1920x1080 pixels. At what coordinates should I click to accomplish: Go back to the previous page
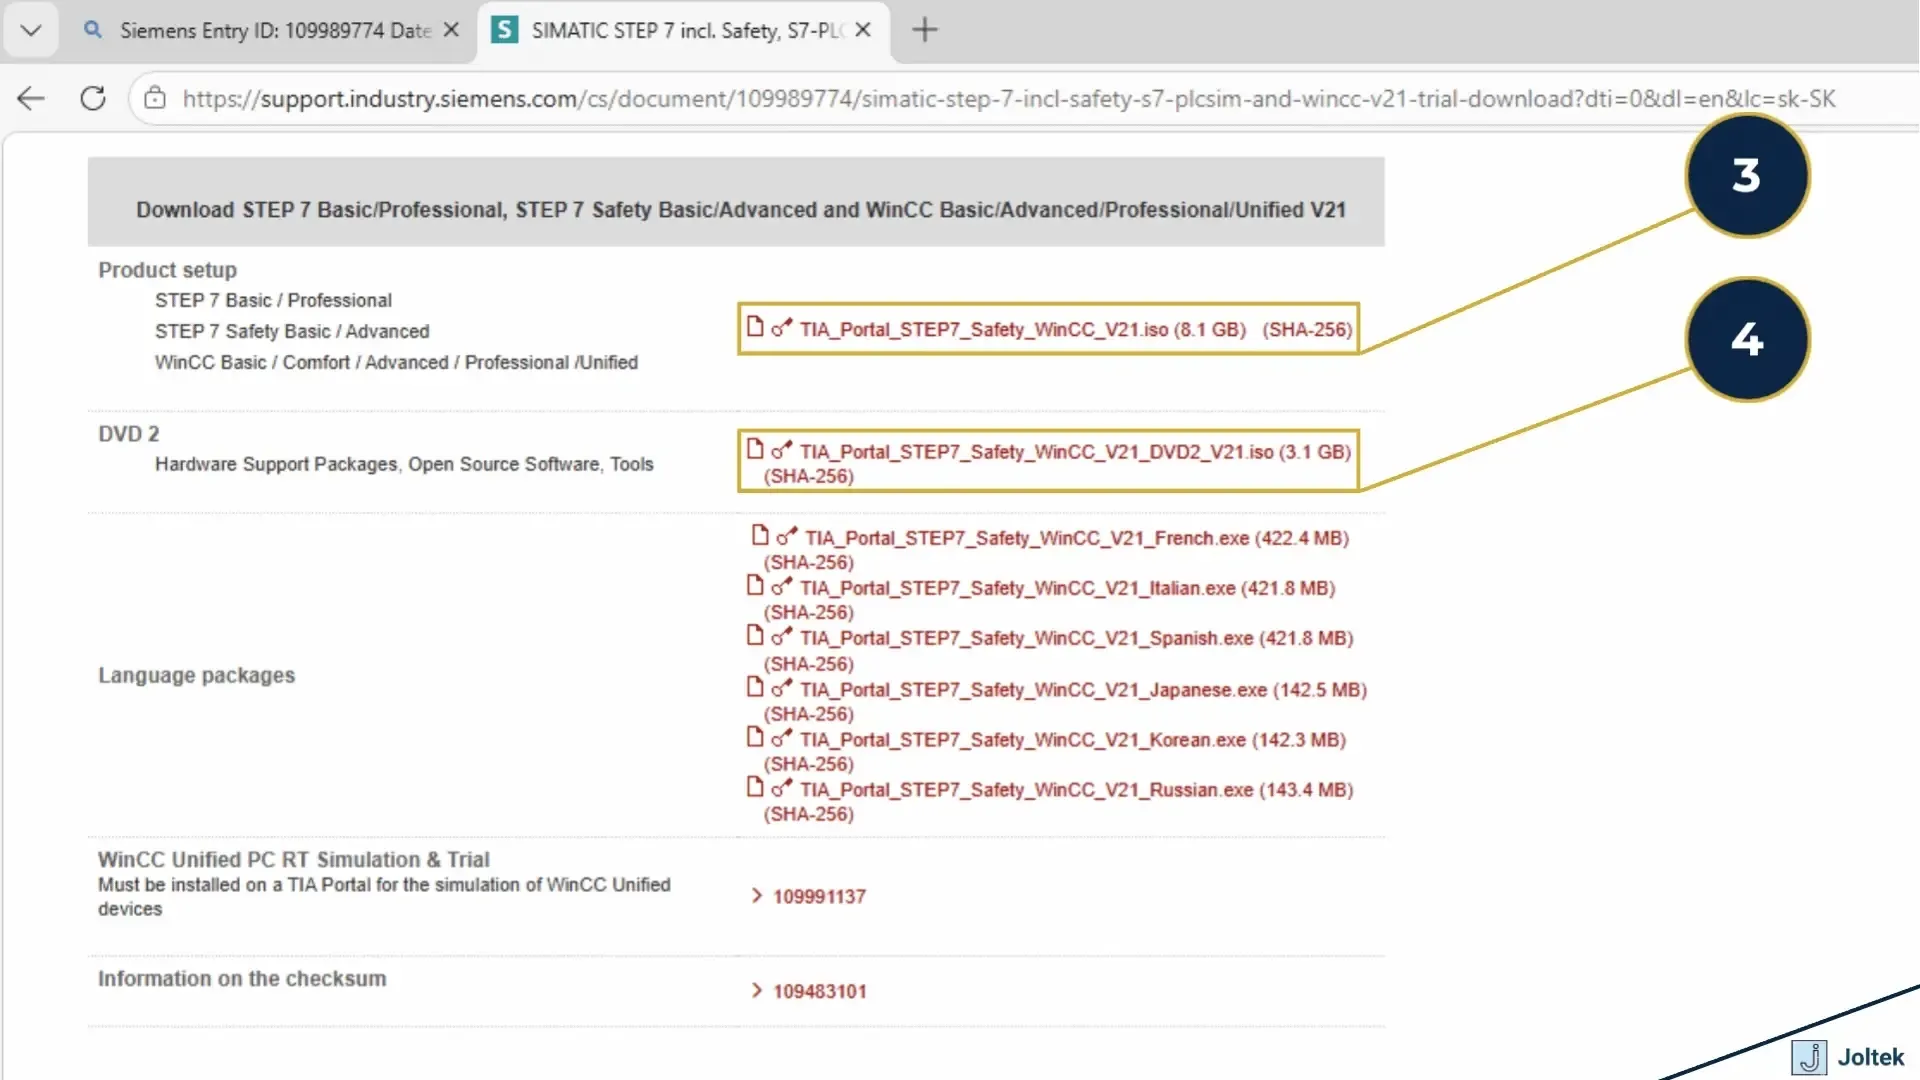pyautogui.click(x=31, y=98)
